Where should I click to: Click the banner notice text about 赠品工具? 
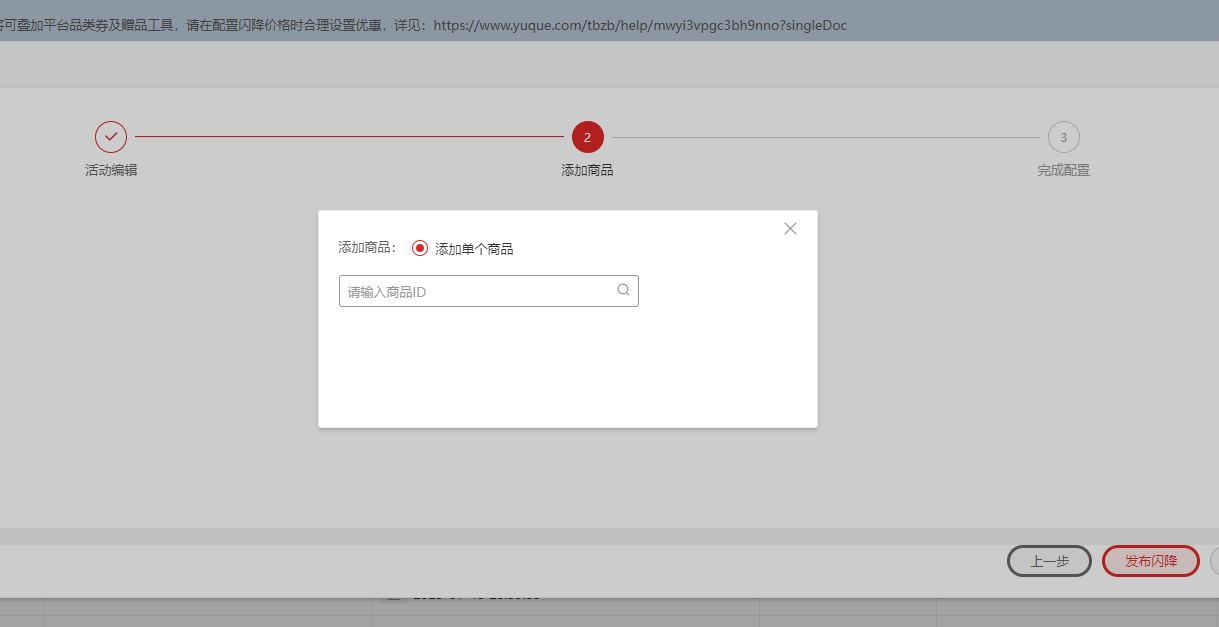[x=200, y=25]
